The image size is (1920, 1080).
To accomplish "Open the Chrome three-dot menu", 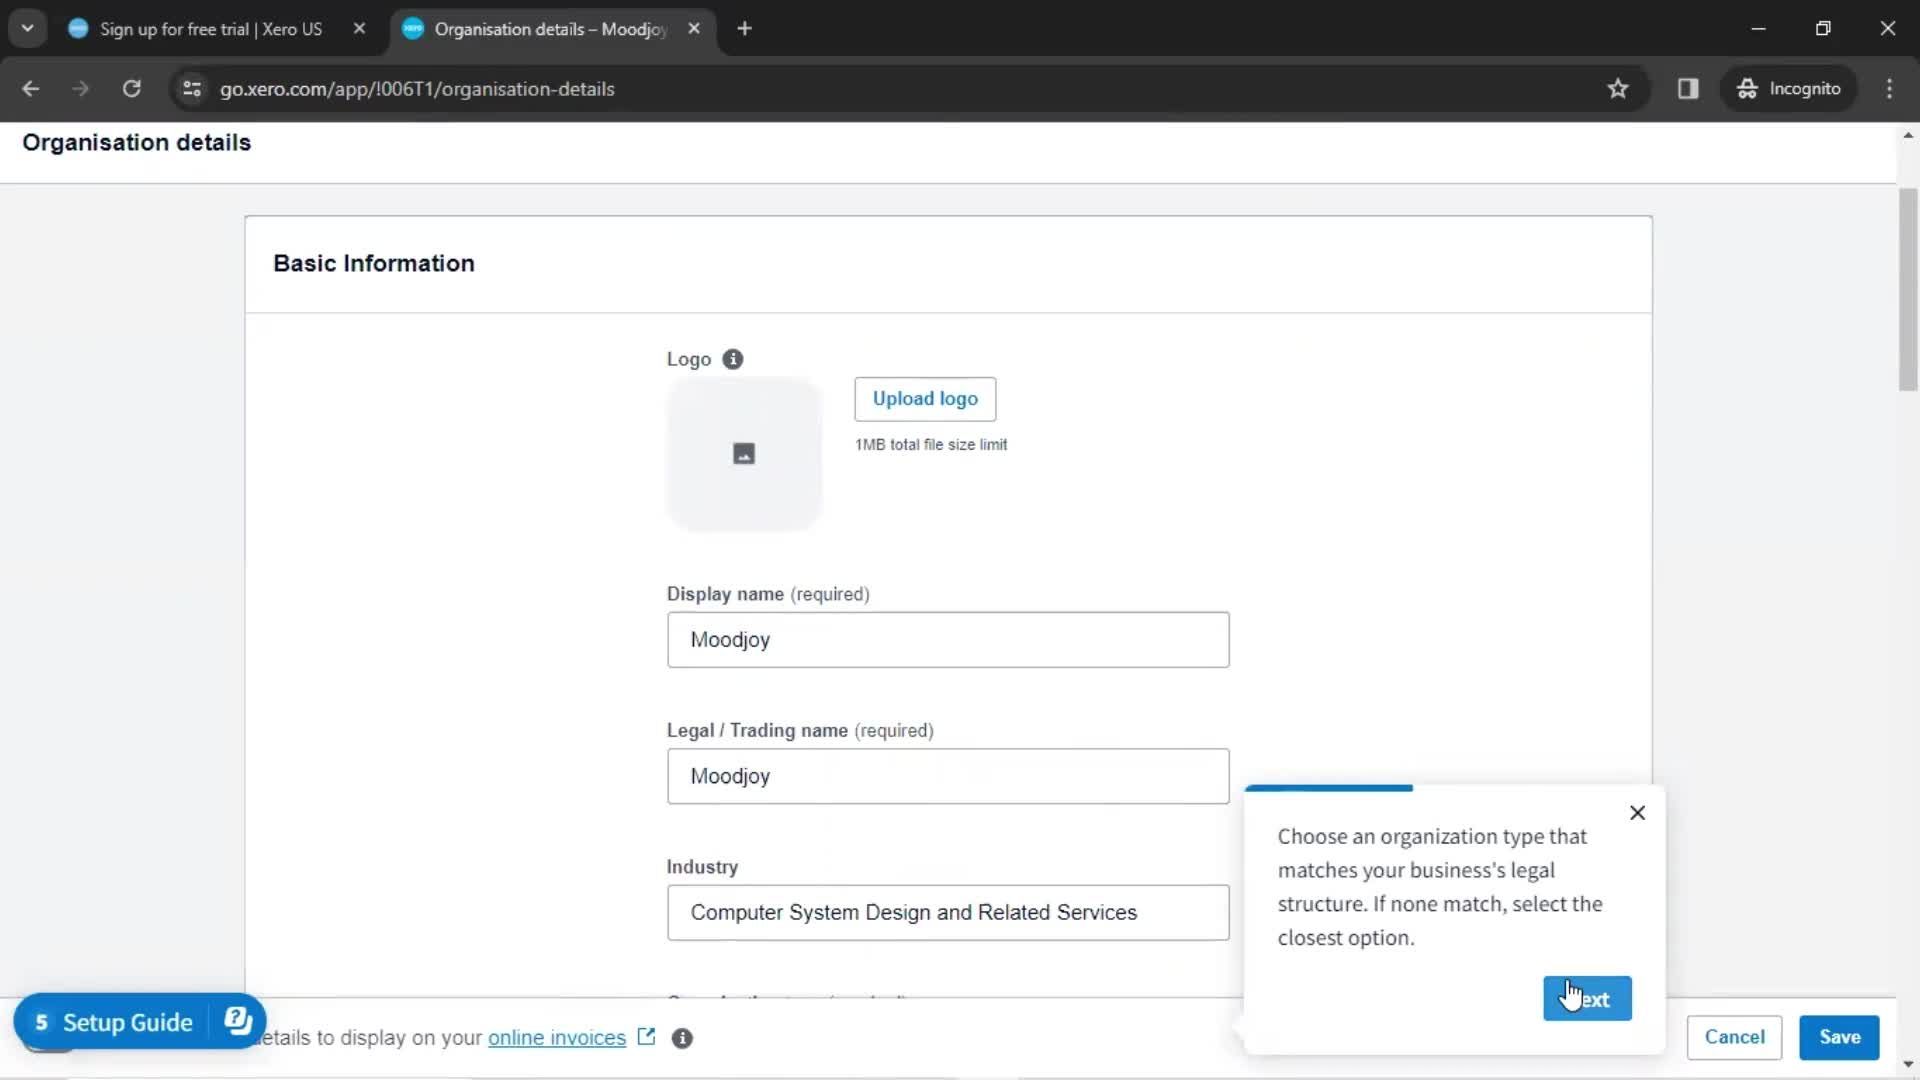I will click(1889, 89).
